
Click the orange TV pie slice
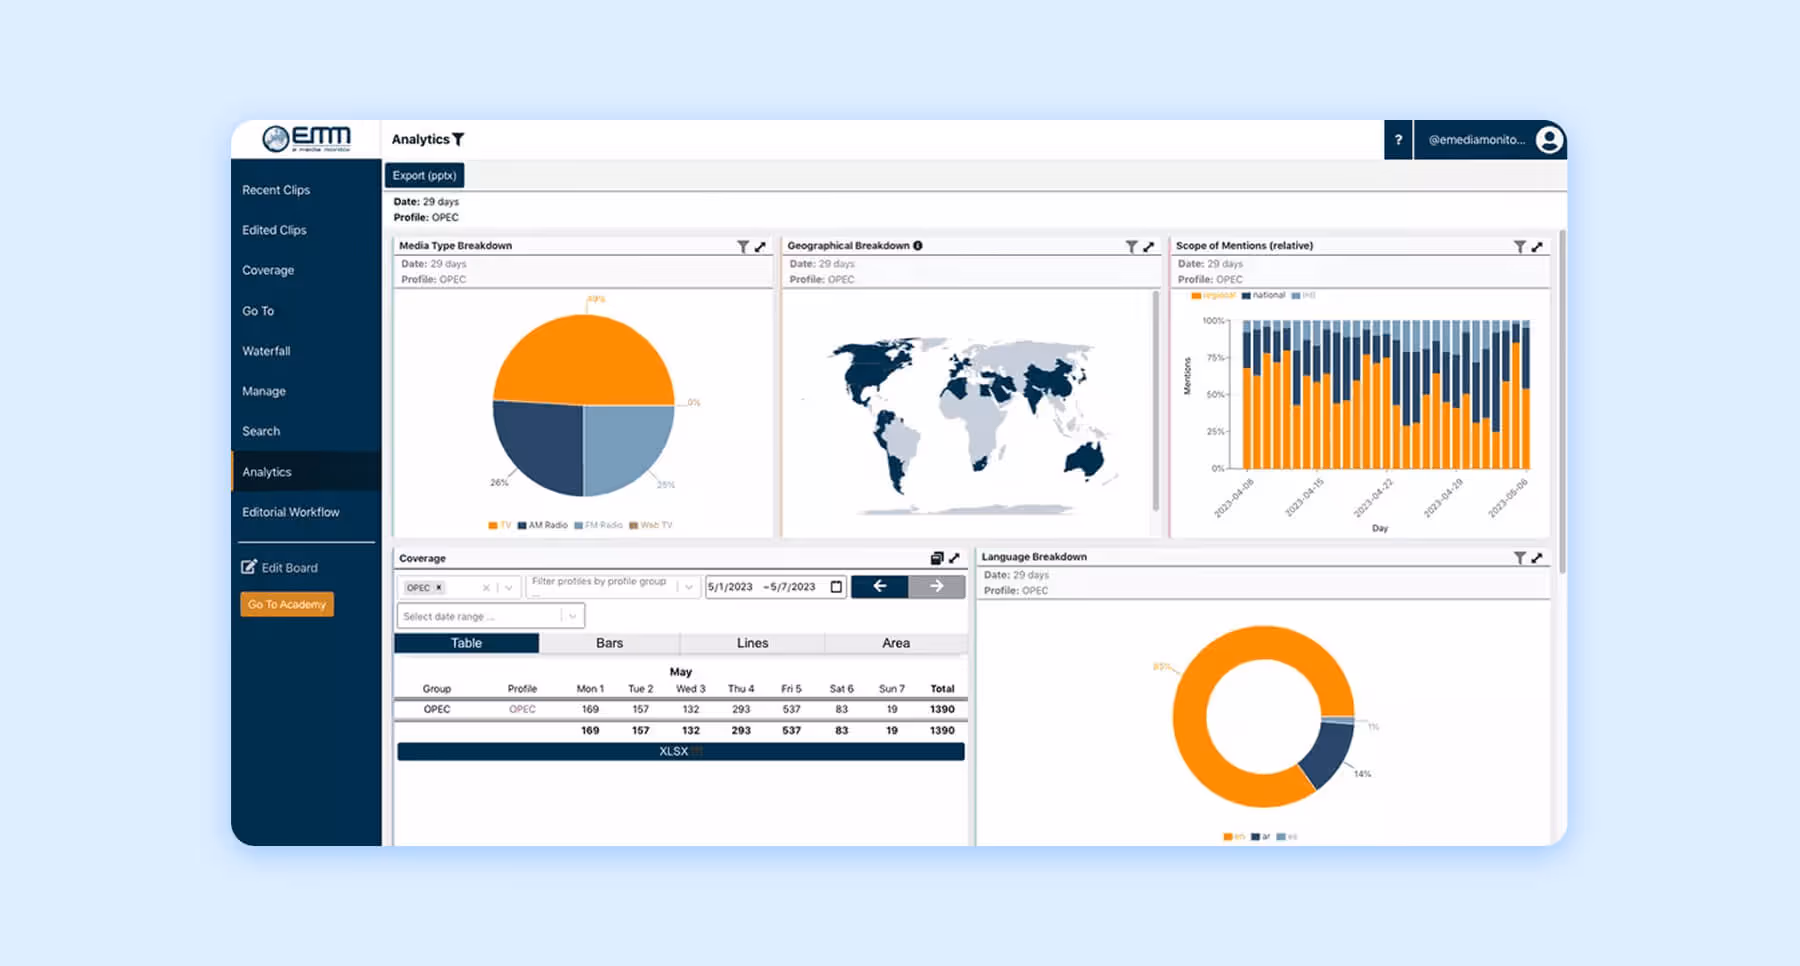click(584, 360)
